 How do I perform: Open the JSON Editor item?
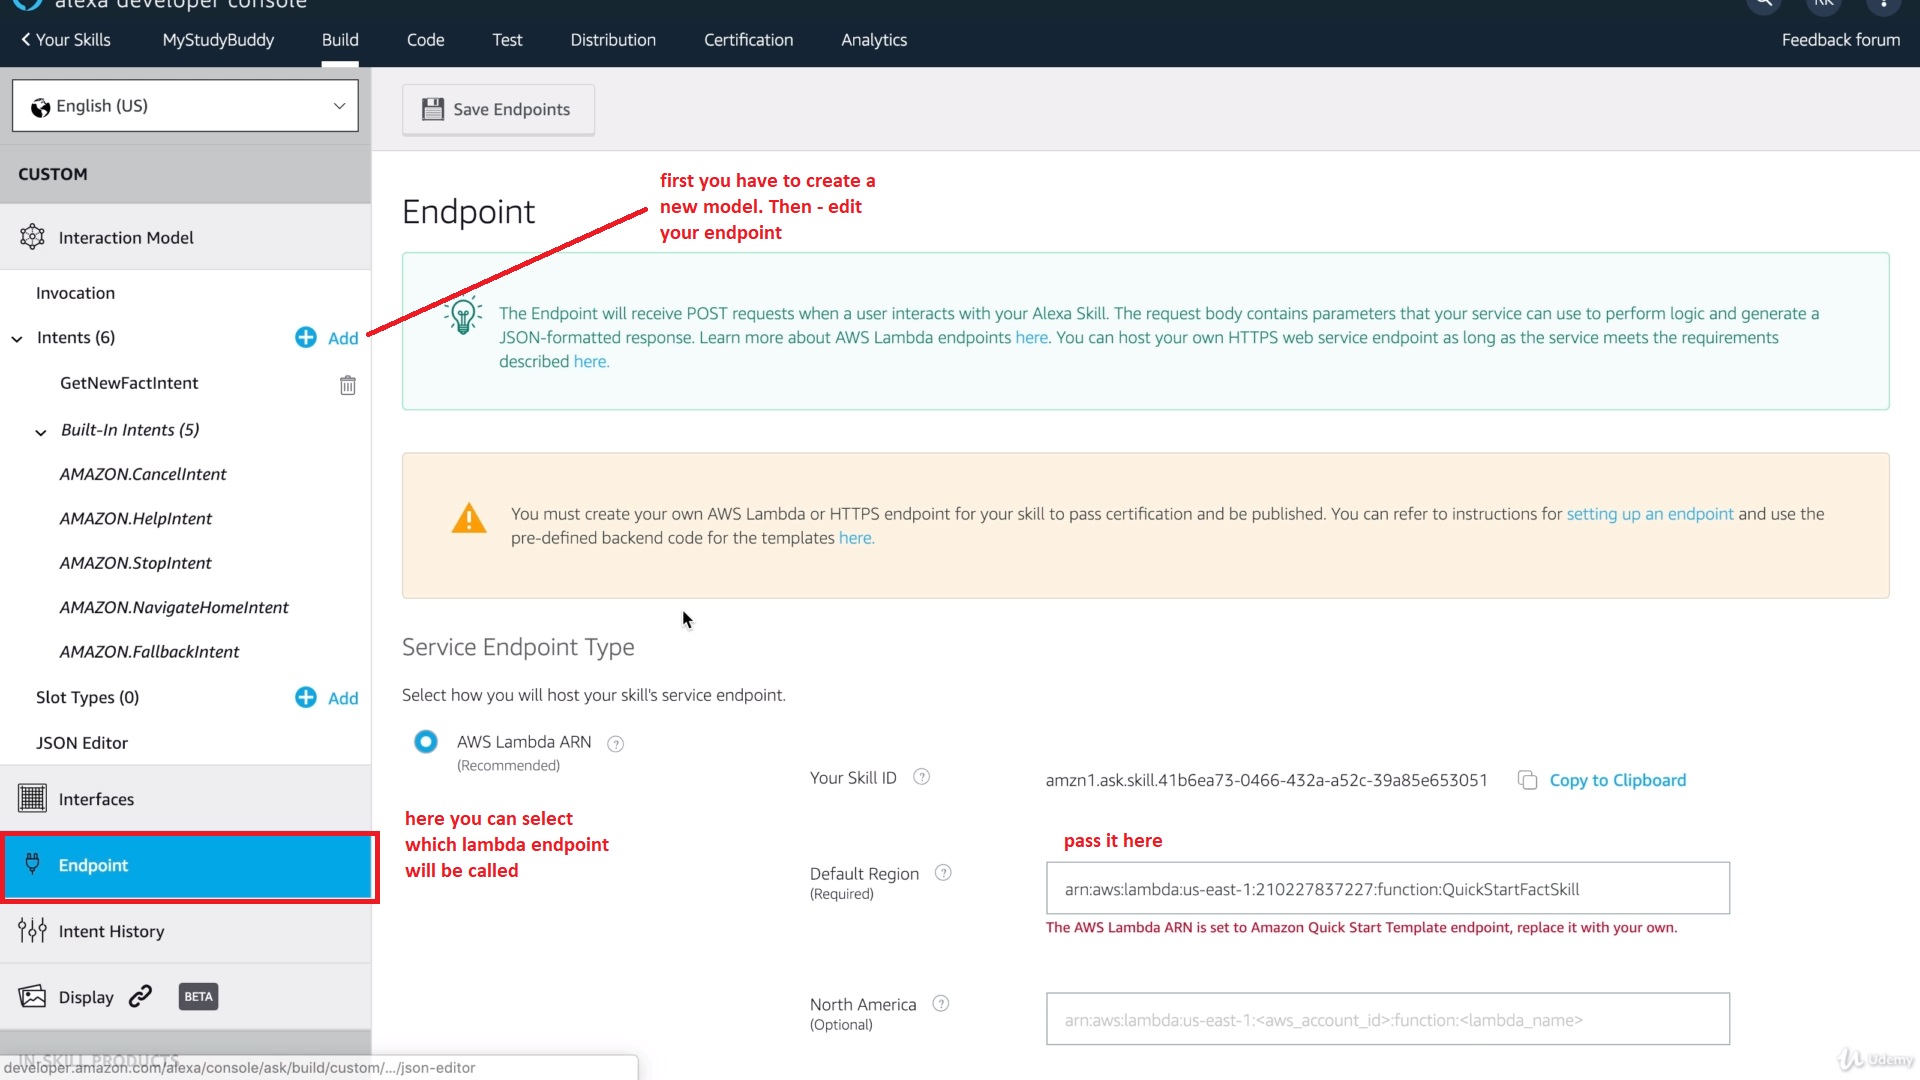coord(82,743)
